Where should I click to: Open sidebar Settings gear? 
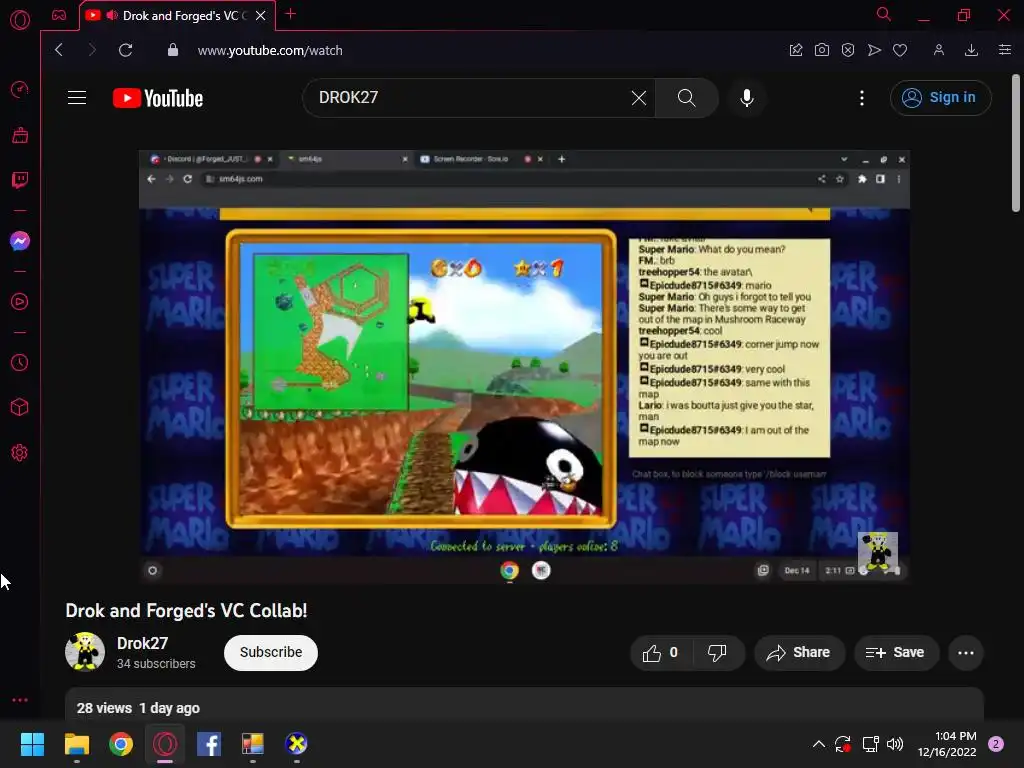pyautogui.click(x=20, y=453)
